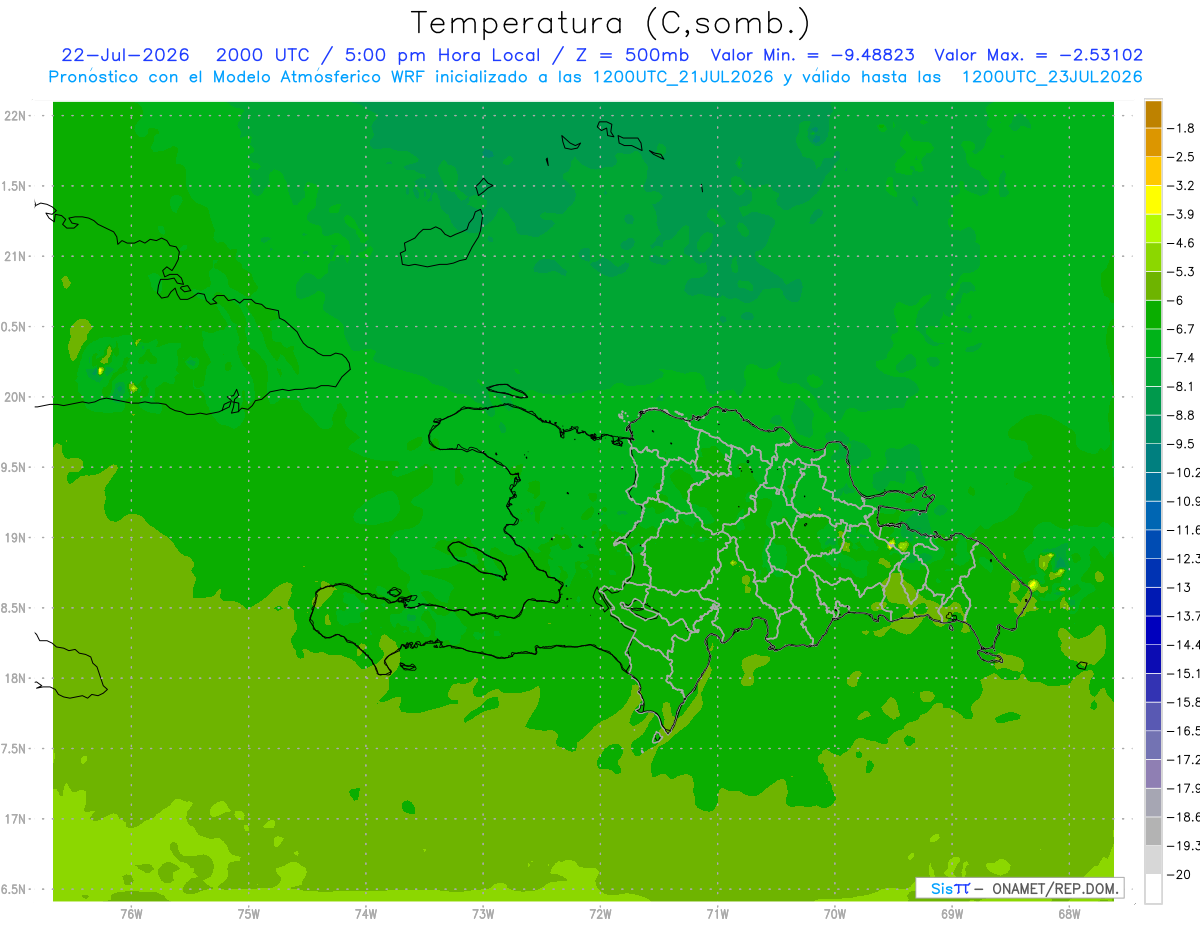The height and width of the screenshot is (927, 1200).
Task: Click the longitude label '69W'
Action: 951,914
